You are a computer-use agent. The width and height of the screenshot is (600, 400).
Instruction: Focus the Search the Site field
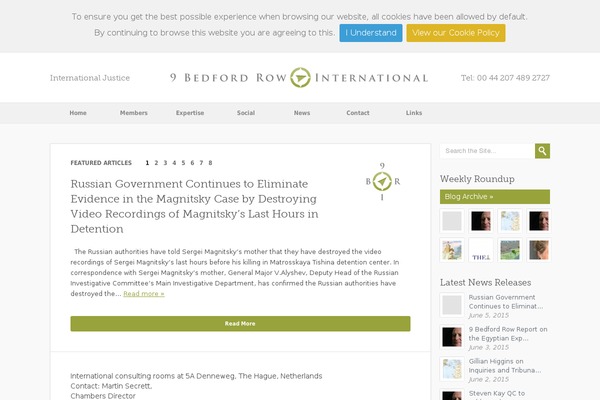point(488,151)
